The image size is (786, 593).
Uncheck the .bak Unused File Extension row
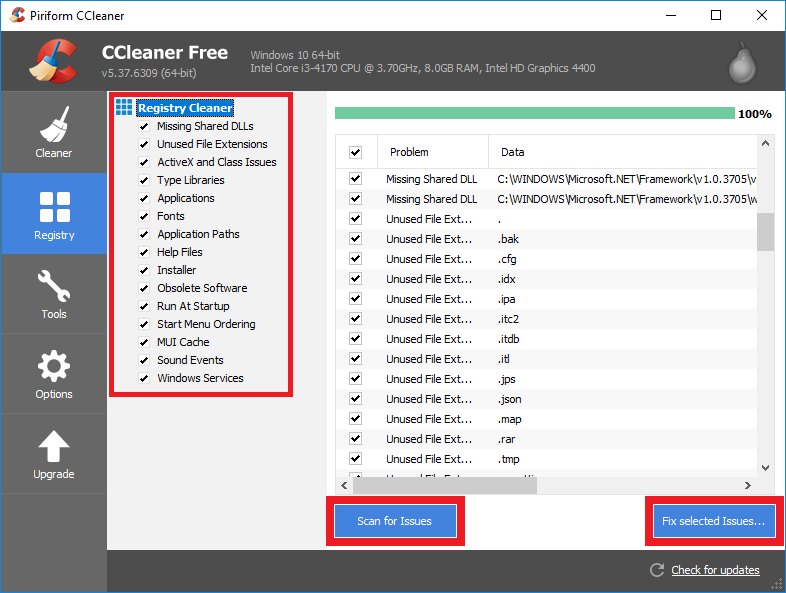(355, 239)
